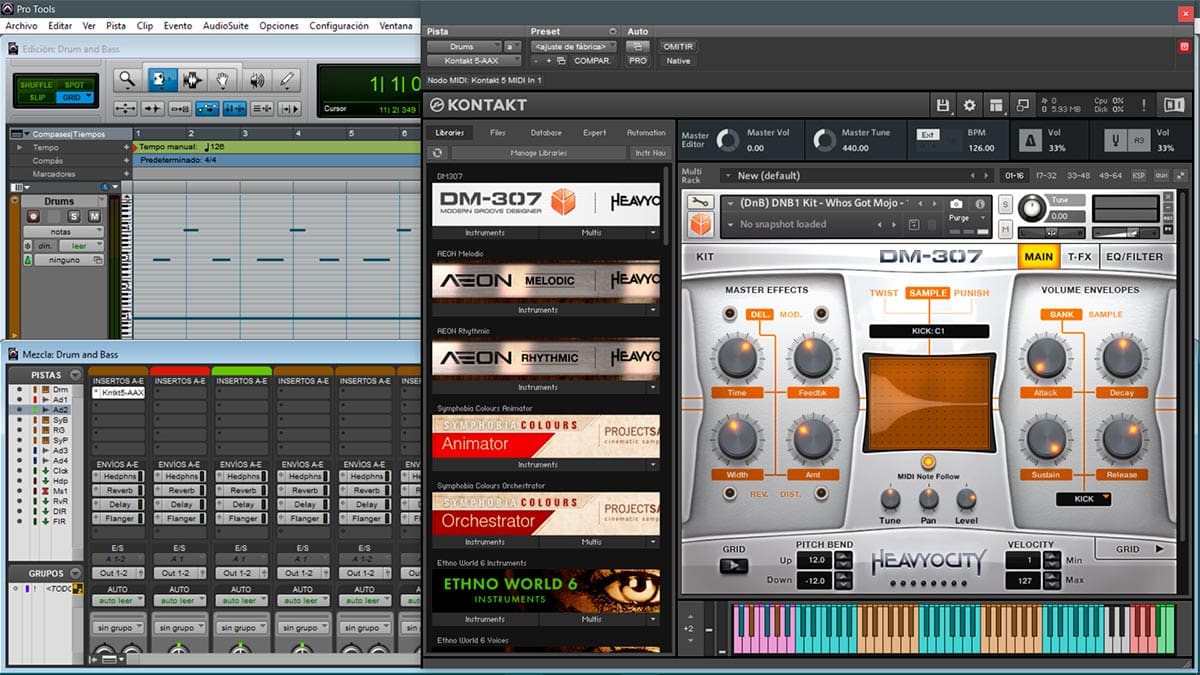Select TWIST mode in DM-307
1200x675 pixels.
click(884, 293)
